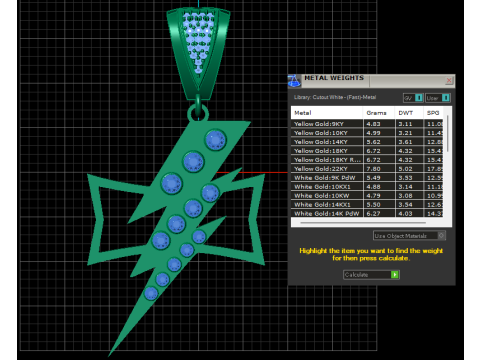Select the White Gold:14K PdW row

[x=367, y=213]
